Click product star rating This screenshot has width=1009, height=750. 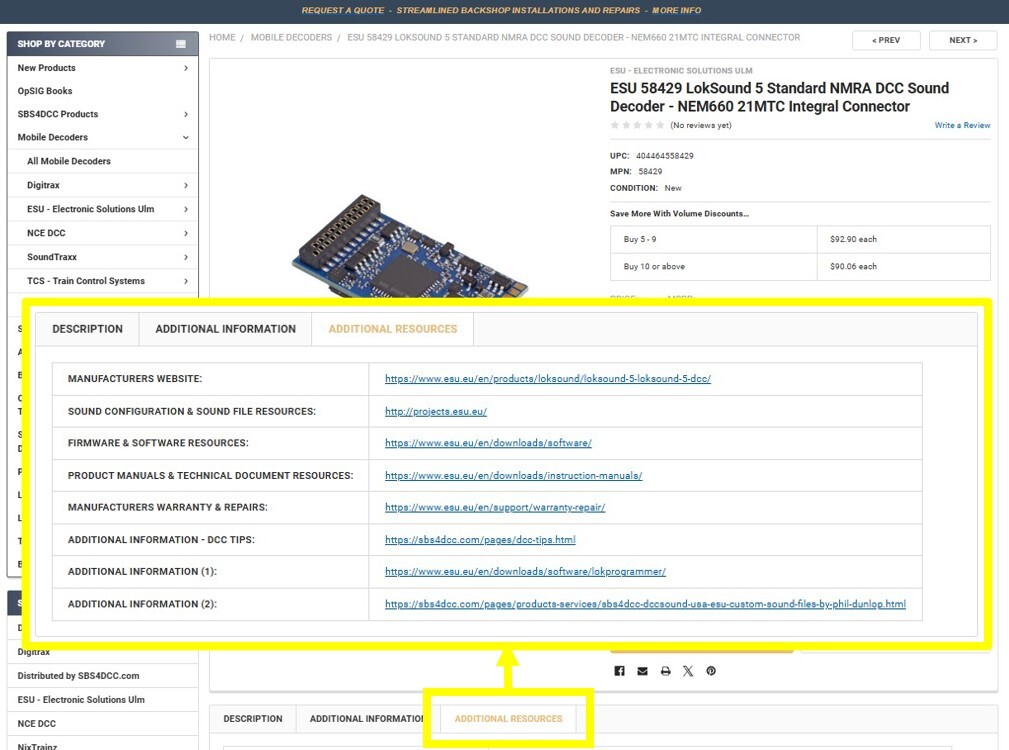637,125
